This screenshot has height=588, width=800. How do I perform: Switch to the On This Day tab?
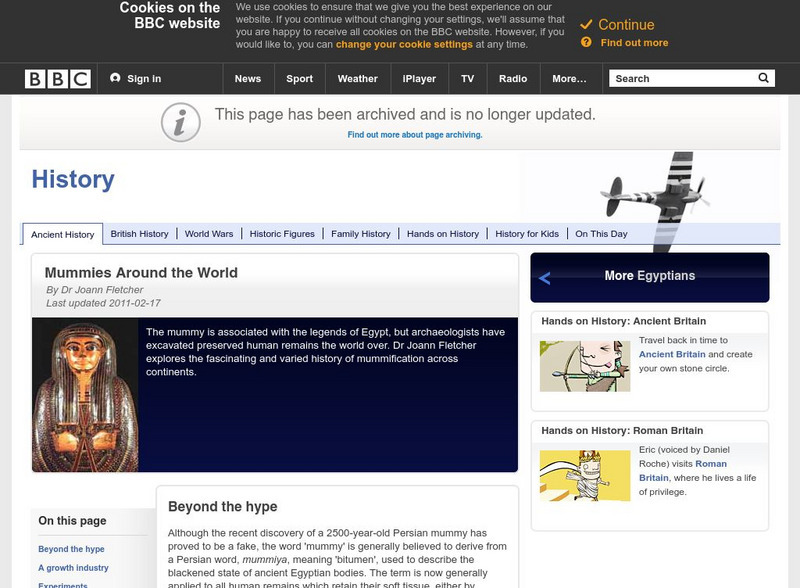coord(602,234)
